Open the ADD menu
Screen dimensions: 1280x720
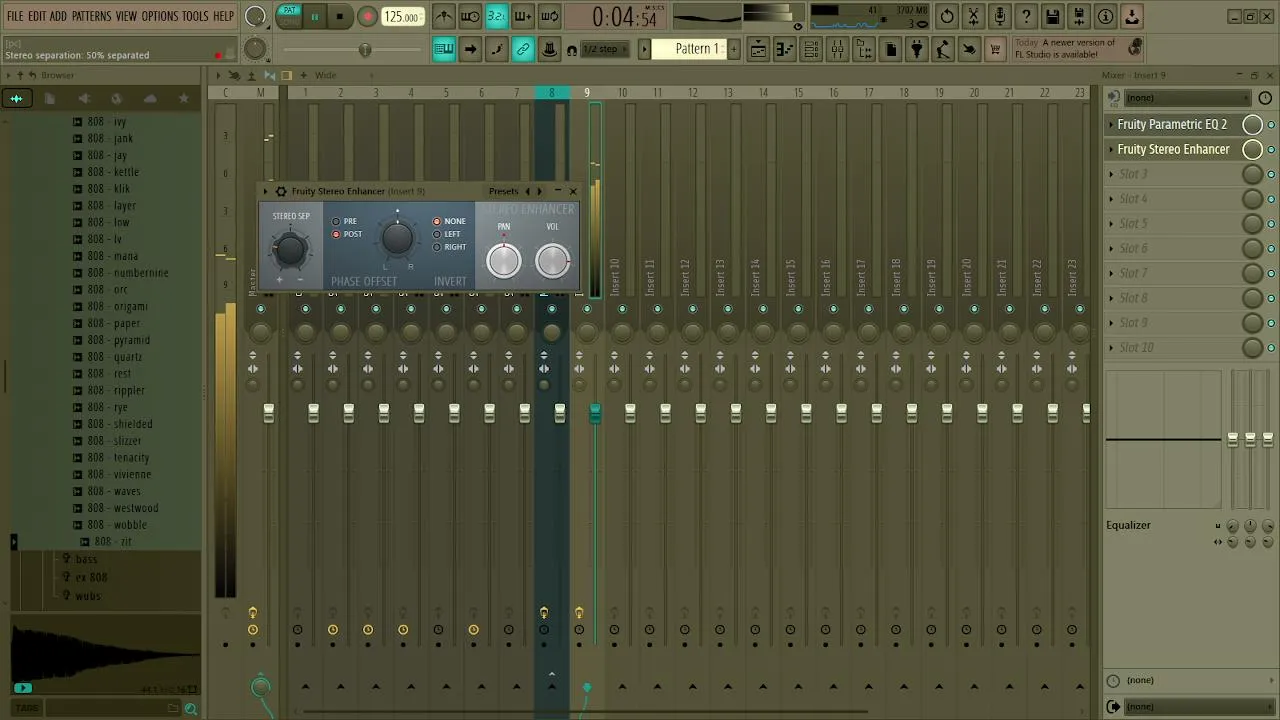(58, 16)
